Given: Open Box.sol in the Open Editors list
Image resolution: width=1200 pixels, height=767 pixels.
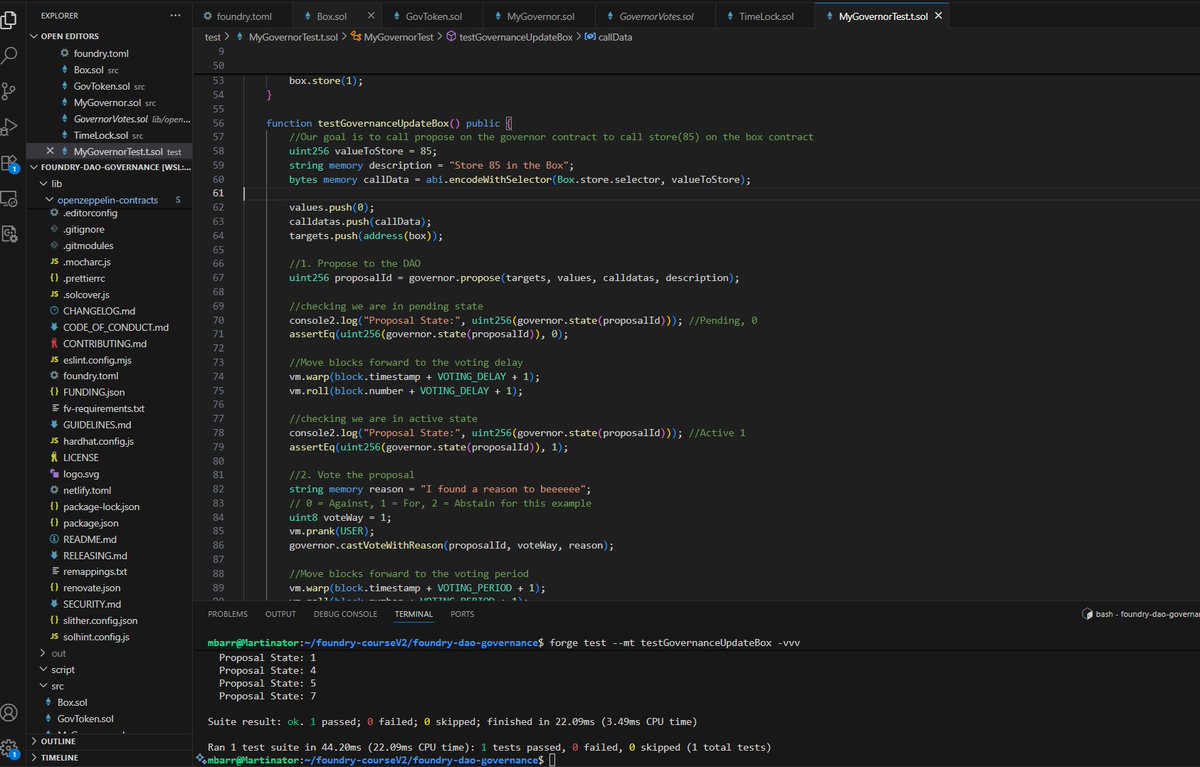Looking at the screenshot, I should click(90, 69).
